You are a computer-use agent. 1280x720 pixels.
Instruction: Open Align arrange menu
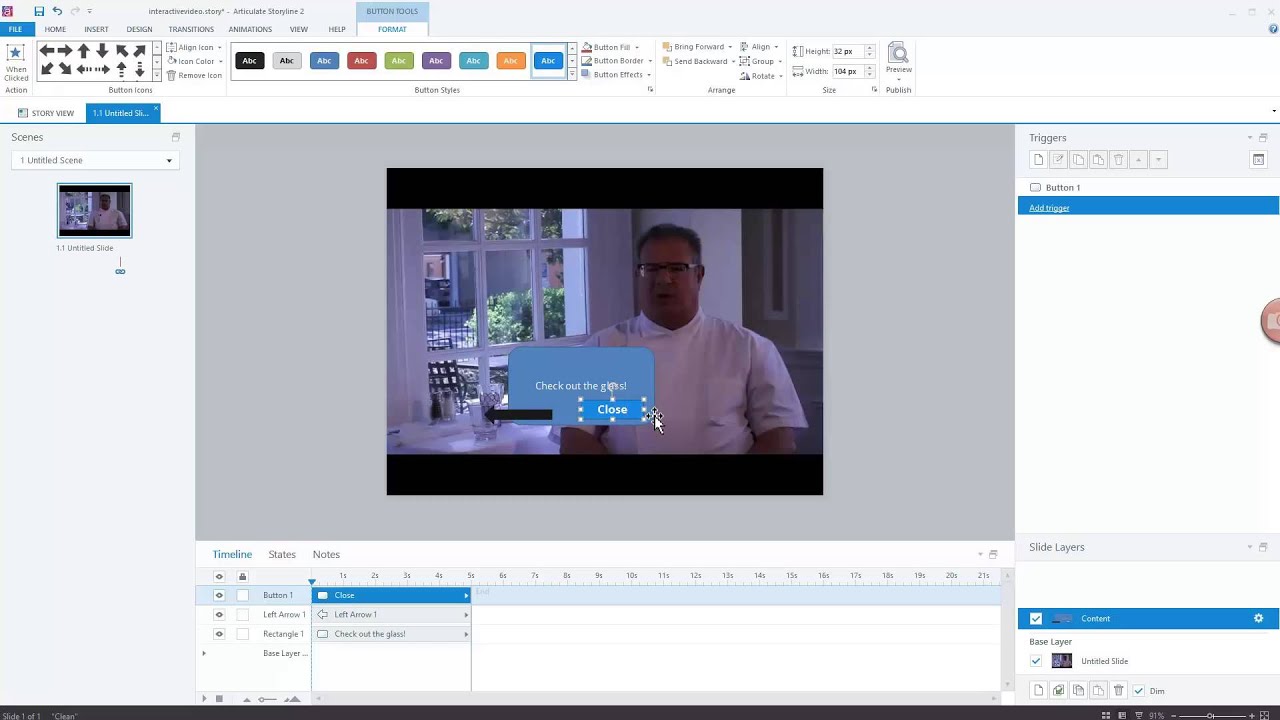[759, 47]
